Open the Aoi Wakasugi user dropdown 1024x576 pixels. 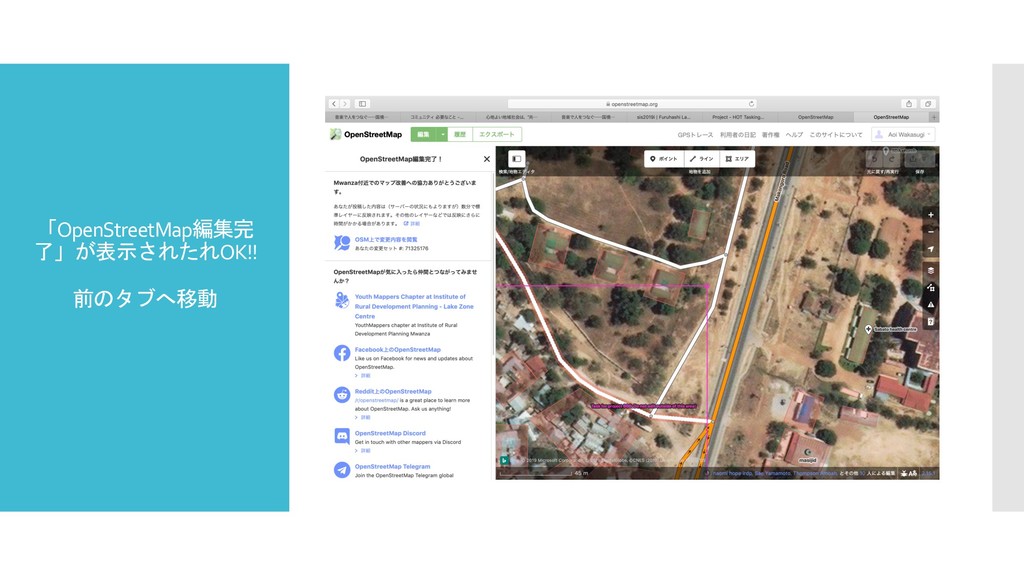pyautogui.click(x=904, y=135)
